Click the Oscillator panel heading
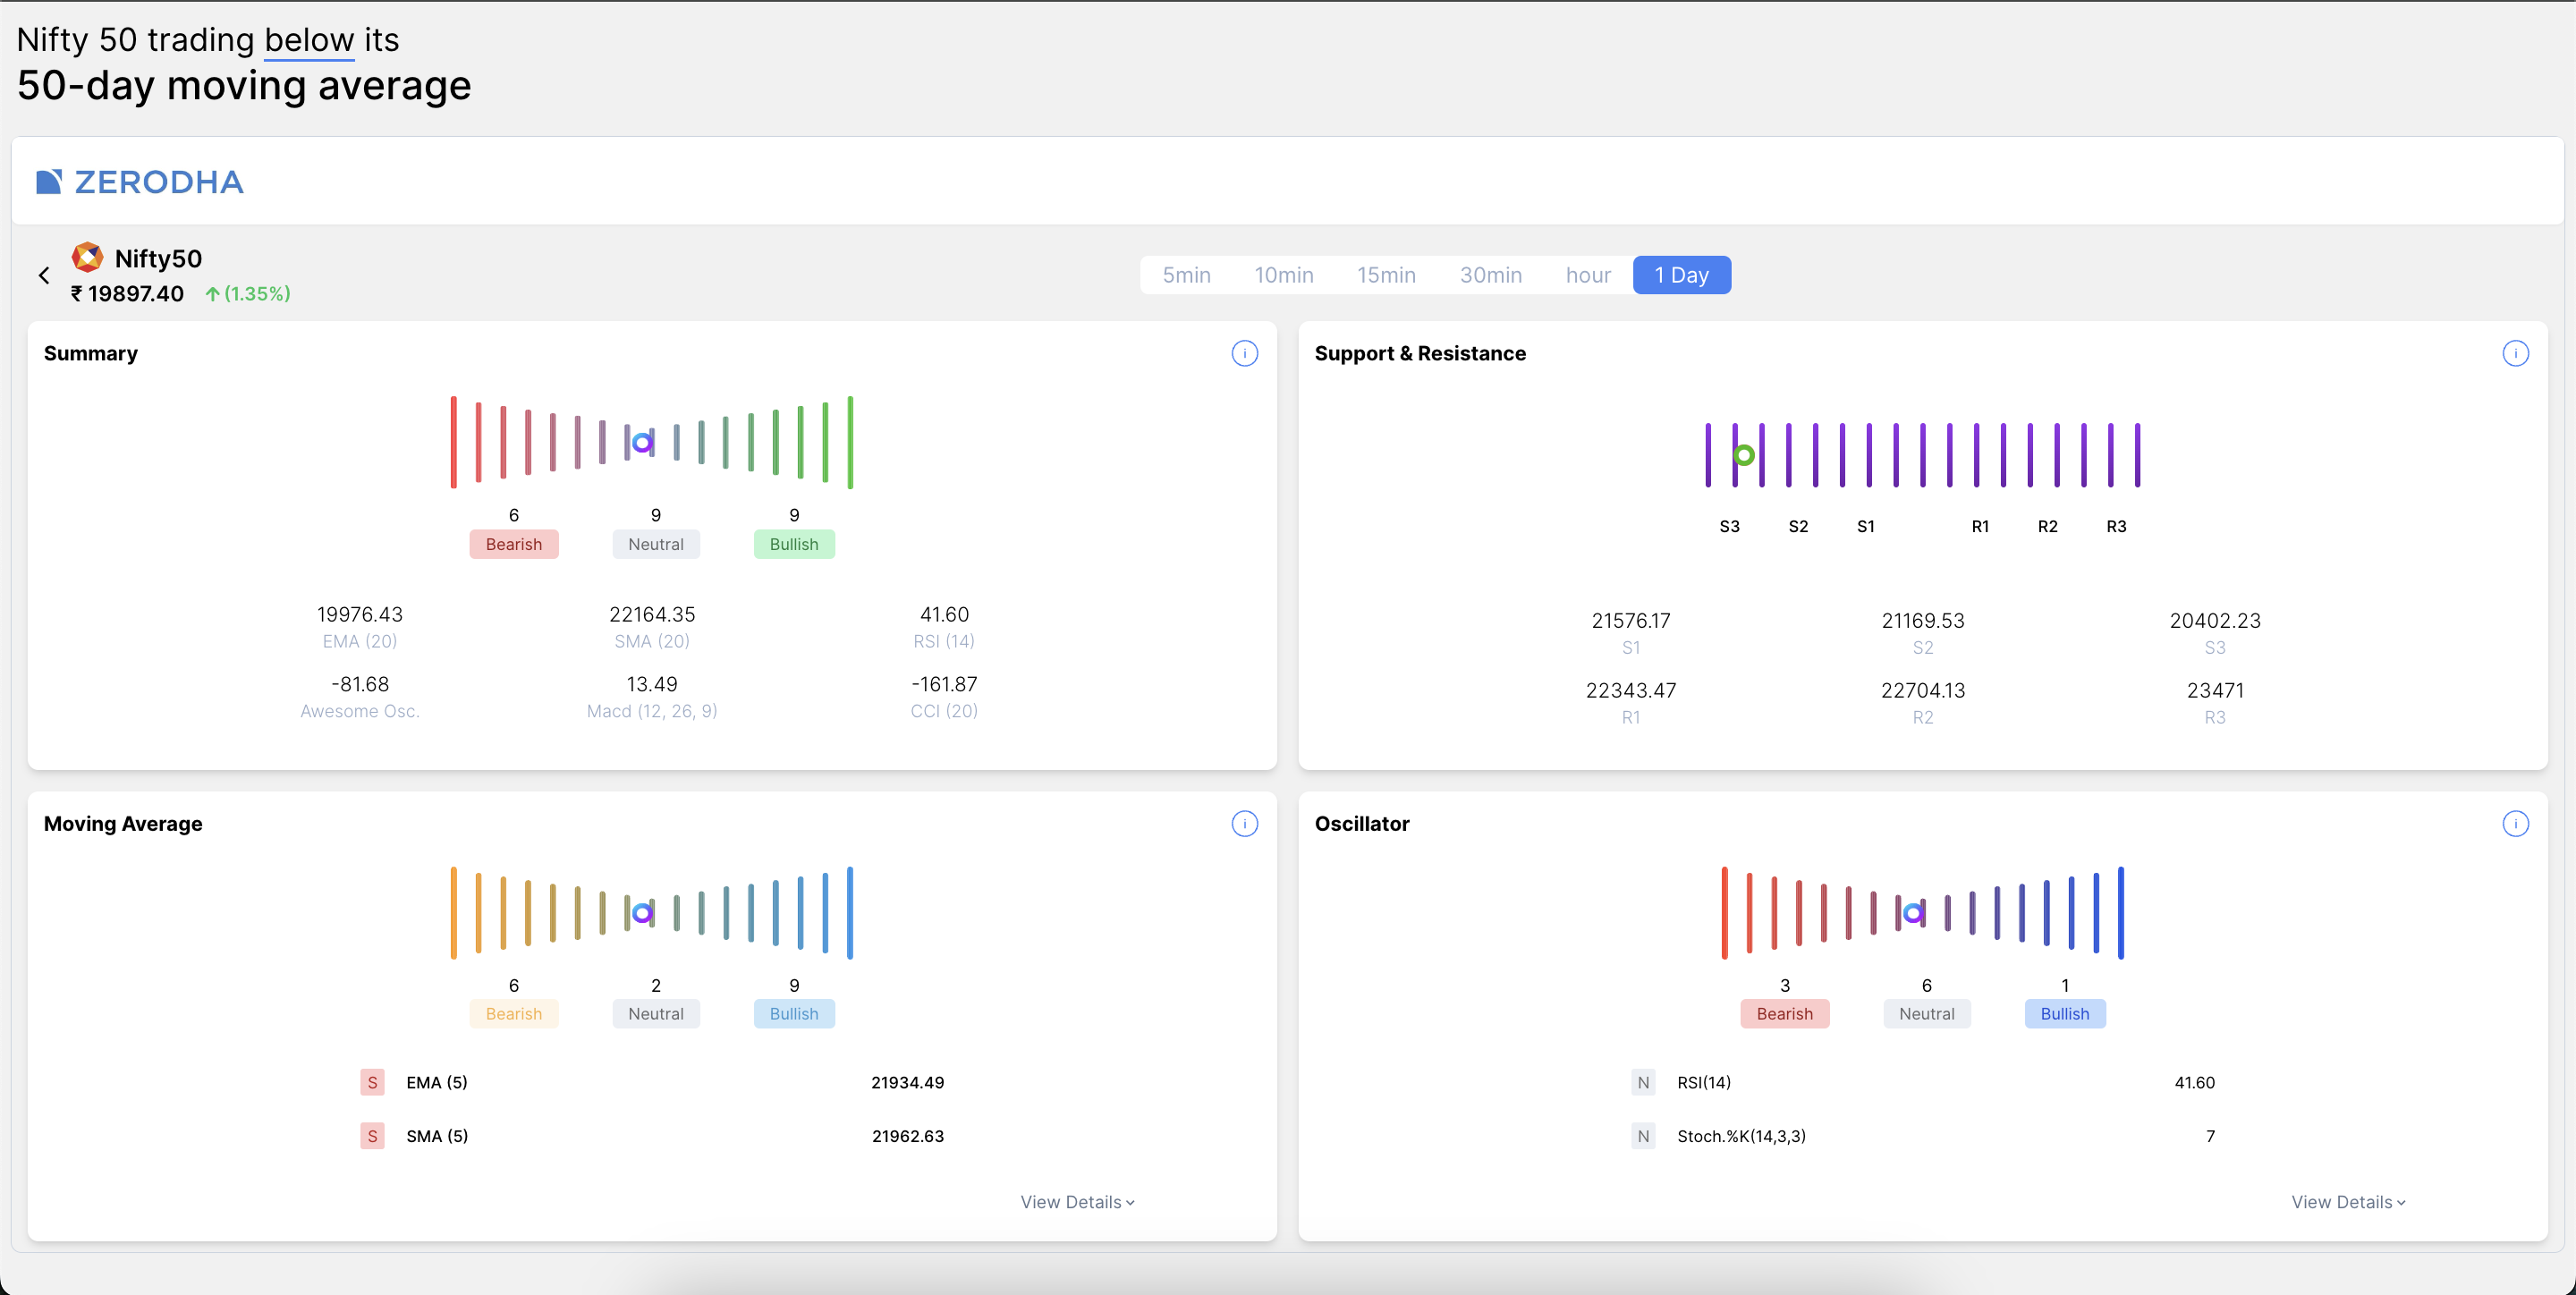The image size is (2576, 1295). click(1361, 823)
